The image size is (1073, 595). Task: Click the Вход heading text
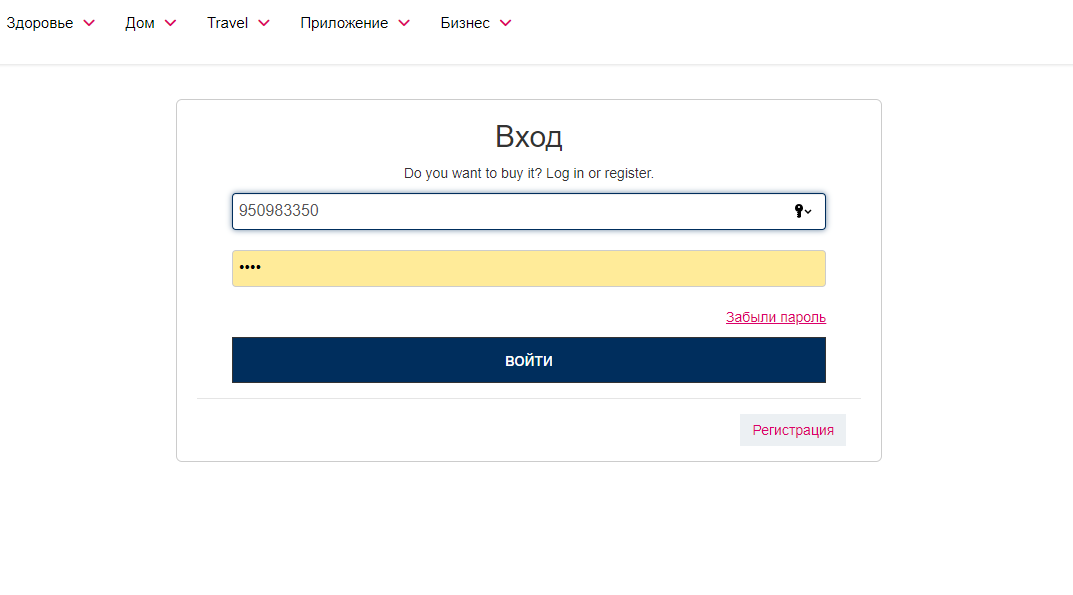[528, 137]
